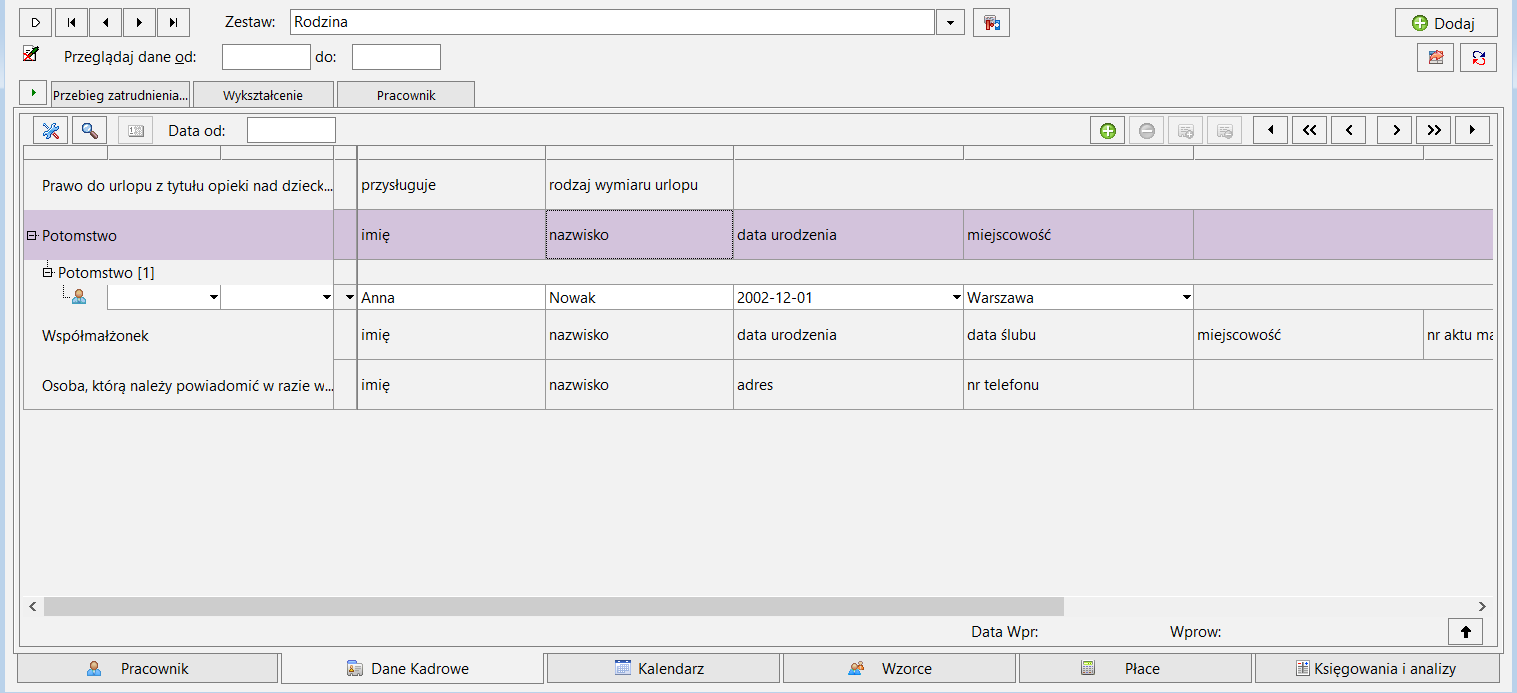Open the Płace bottom tab
This screenshot has height=693, width=1517.
click(1135, 668)
